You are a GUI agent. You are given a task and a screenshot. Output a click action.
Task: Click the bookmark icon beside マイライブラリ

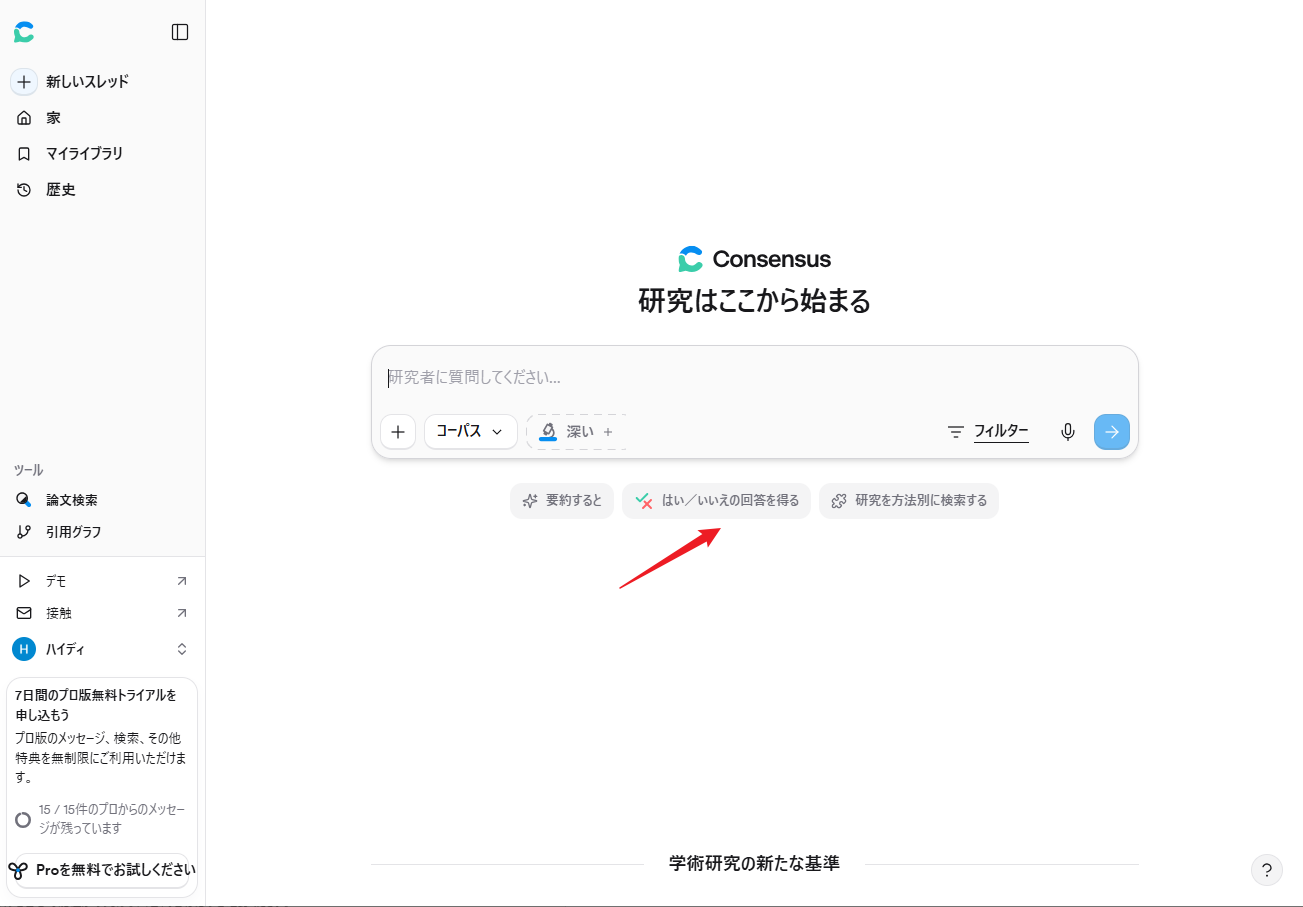[x=24, y=154]
